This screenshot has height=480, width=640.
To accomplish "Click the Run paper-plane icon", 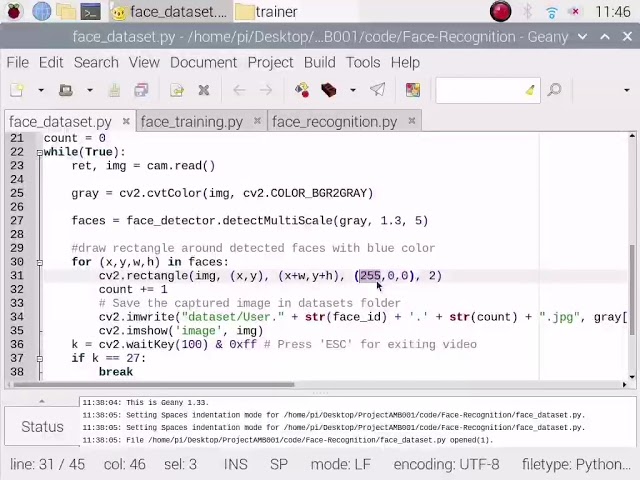I will 378,90.
